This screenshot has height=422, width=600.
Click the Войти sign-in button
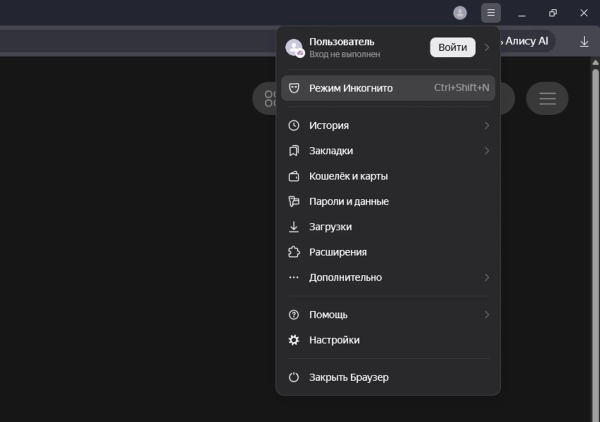tap(453, 47)
